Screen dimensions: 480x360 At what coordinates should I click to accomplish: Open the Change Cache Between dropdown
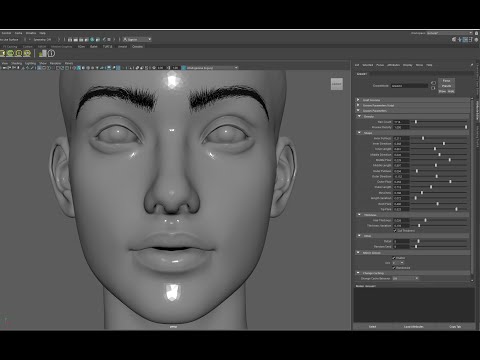point(405,278)
